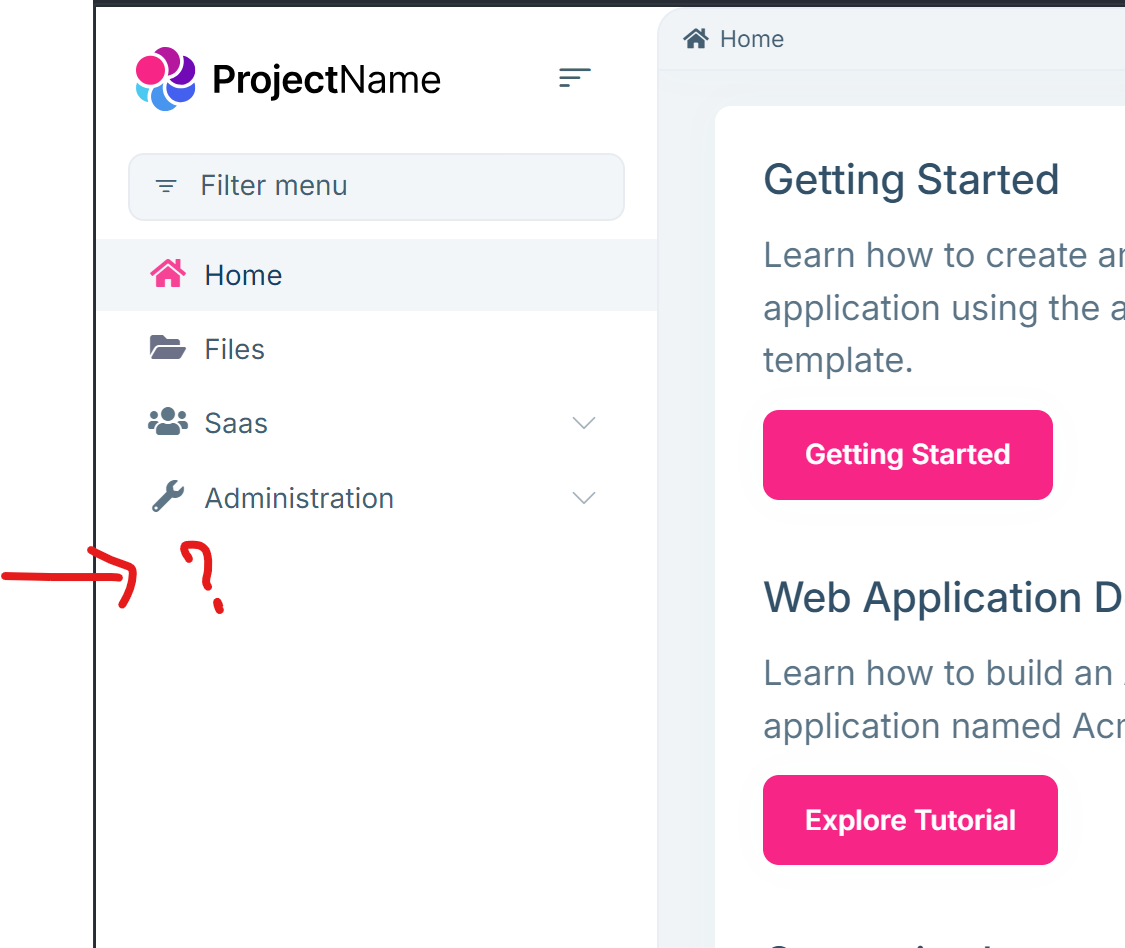This screenshot has width=1125, height=948.
Task: Click the Getting Started section heading
Action: coord(911,180)
